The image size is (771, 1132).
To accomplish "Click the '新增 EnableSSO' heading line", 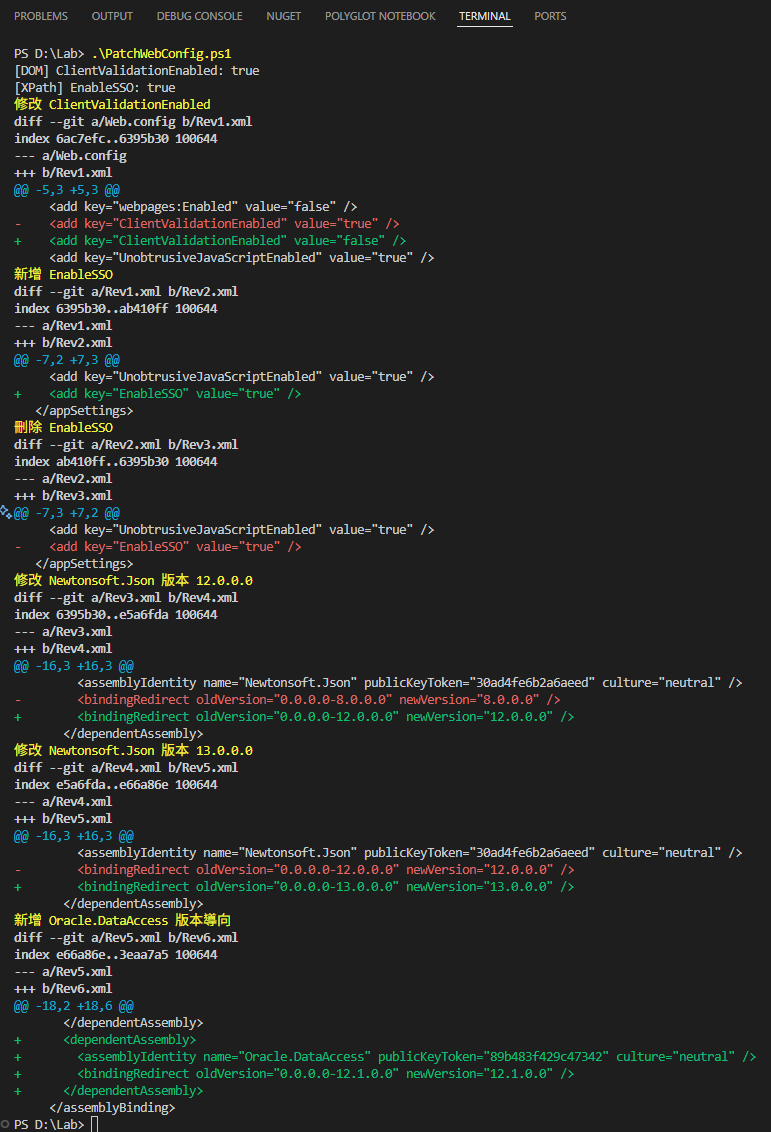I will click(64, 274).
